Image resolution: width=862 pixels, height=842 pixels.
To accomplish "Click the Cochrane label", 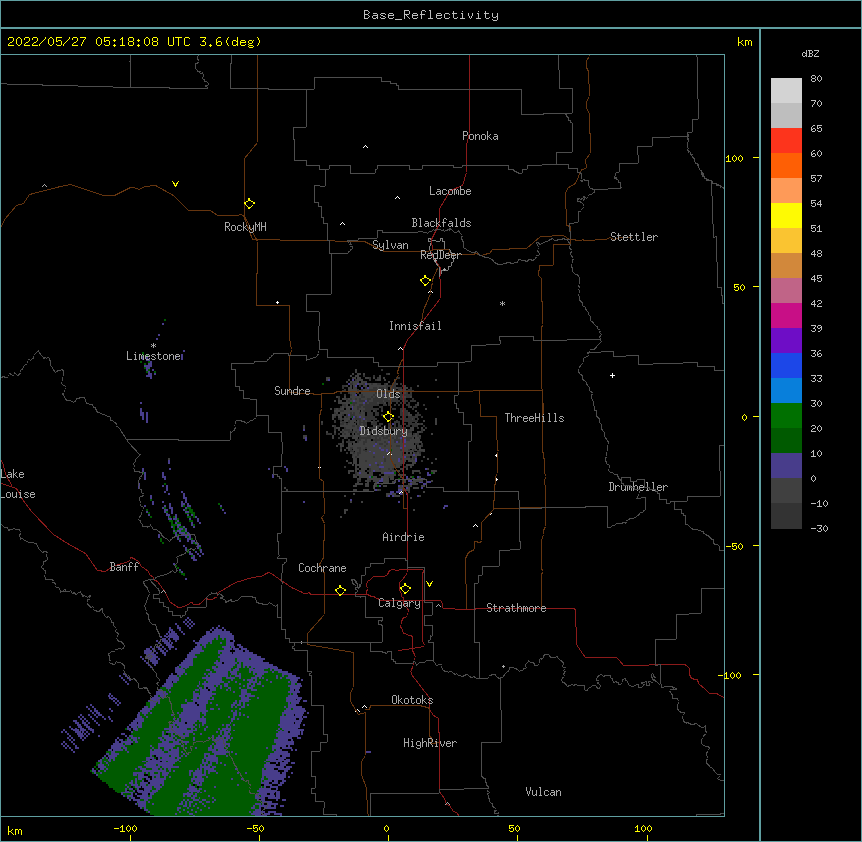I will coord(322,568).
